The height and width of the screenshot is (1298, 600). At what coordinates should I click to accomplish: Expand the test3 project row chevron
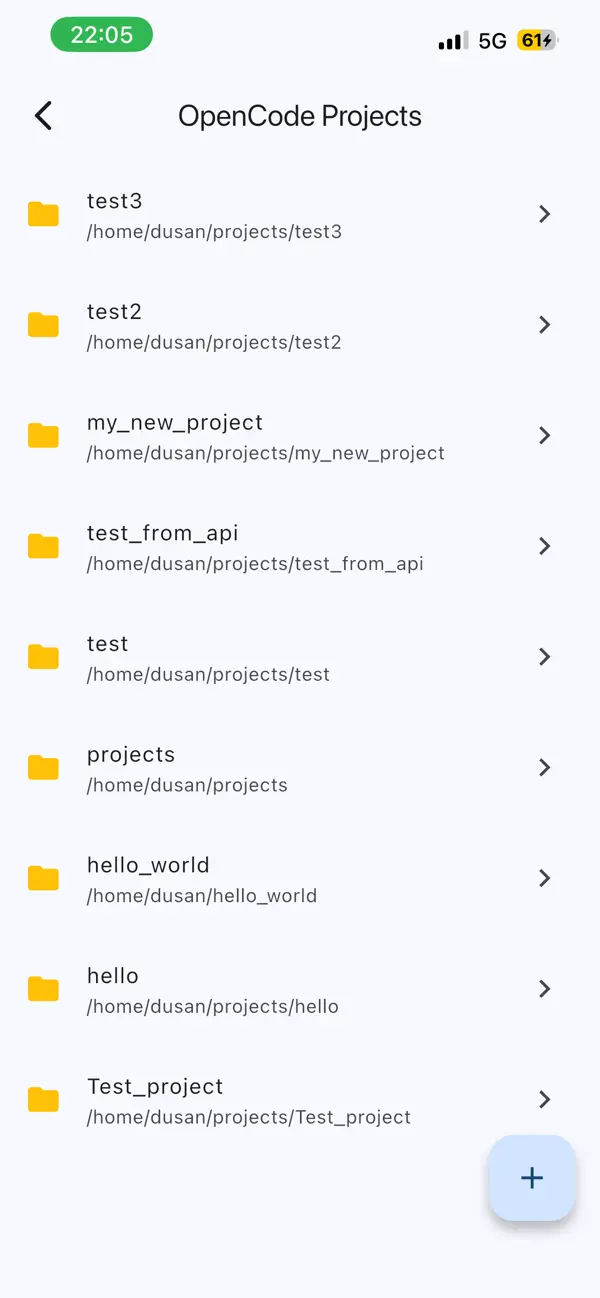tap(544, 213)
